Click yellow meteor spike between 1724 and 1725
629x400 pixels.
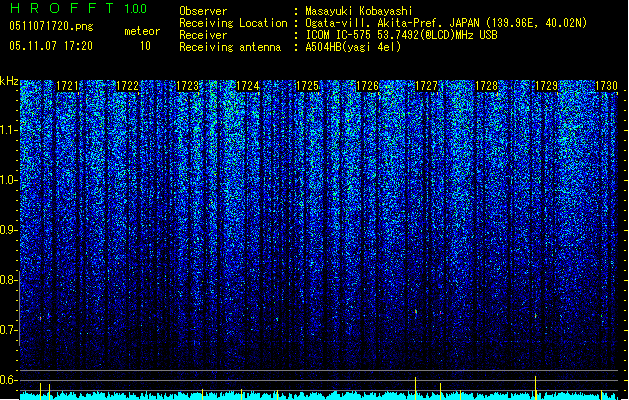click(278, 395)
